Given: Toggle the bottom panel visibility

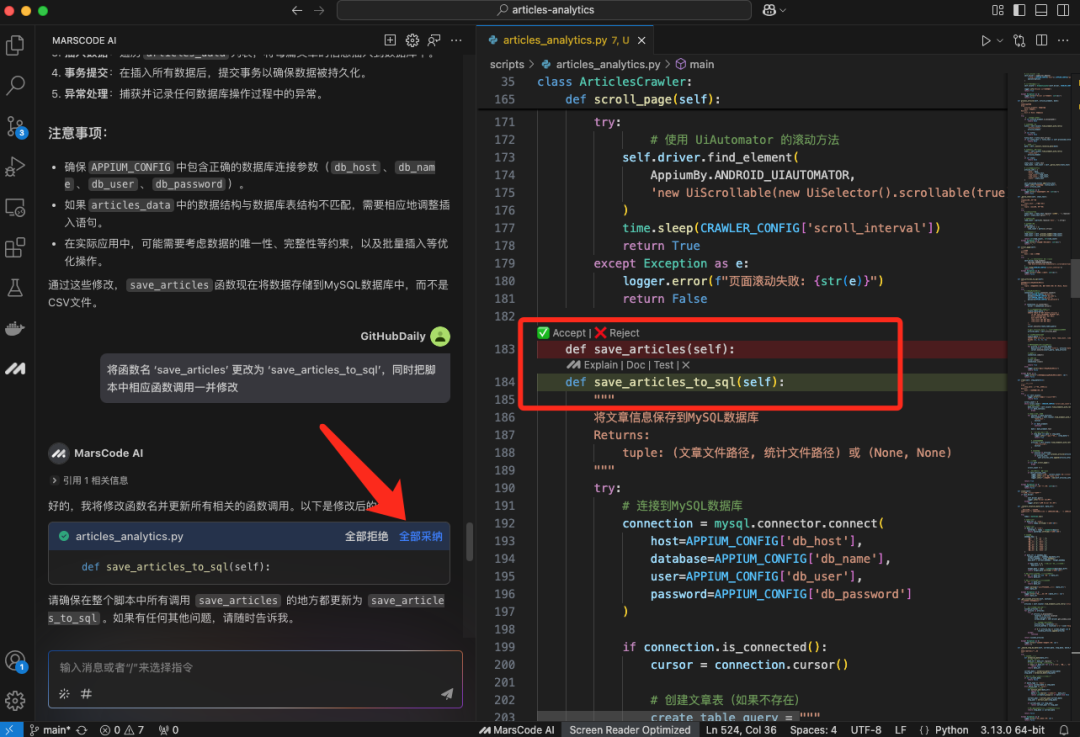Looking at the screenshot, I should coord(1041,10).
